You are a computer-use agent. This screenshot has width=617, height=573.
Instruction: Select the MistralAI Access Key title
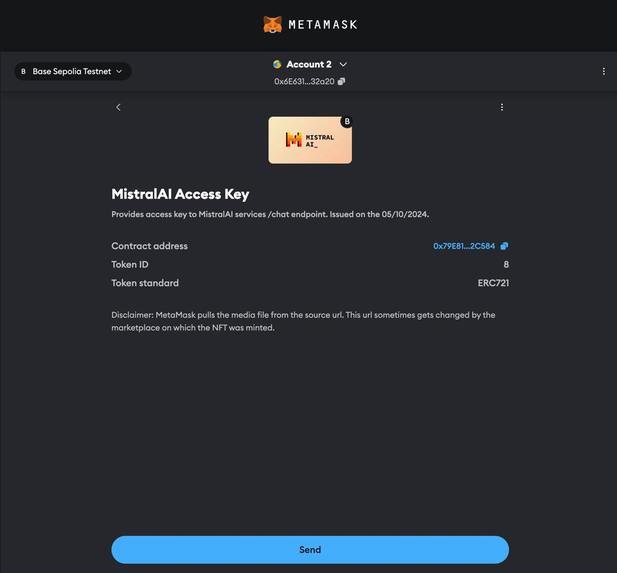pyautogui.click(x=180, y=194)
